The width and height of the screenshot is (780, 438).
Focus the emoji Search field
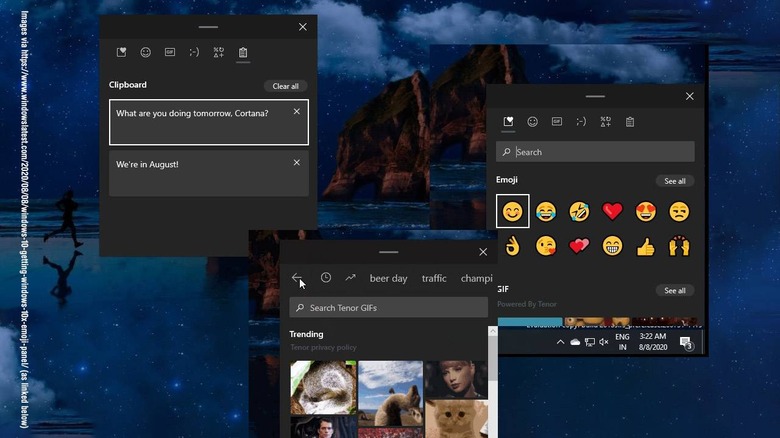(595, 152)
